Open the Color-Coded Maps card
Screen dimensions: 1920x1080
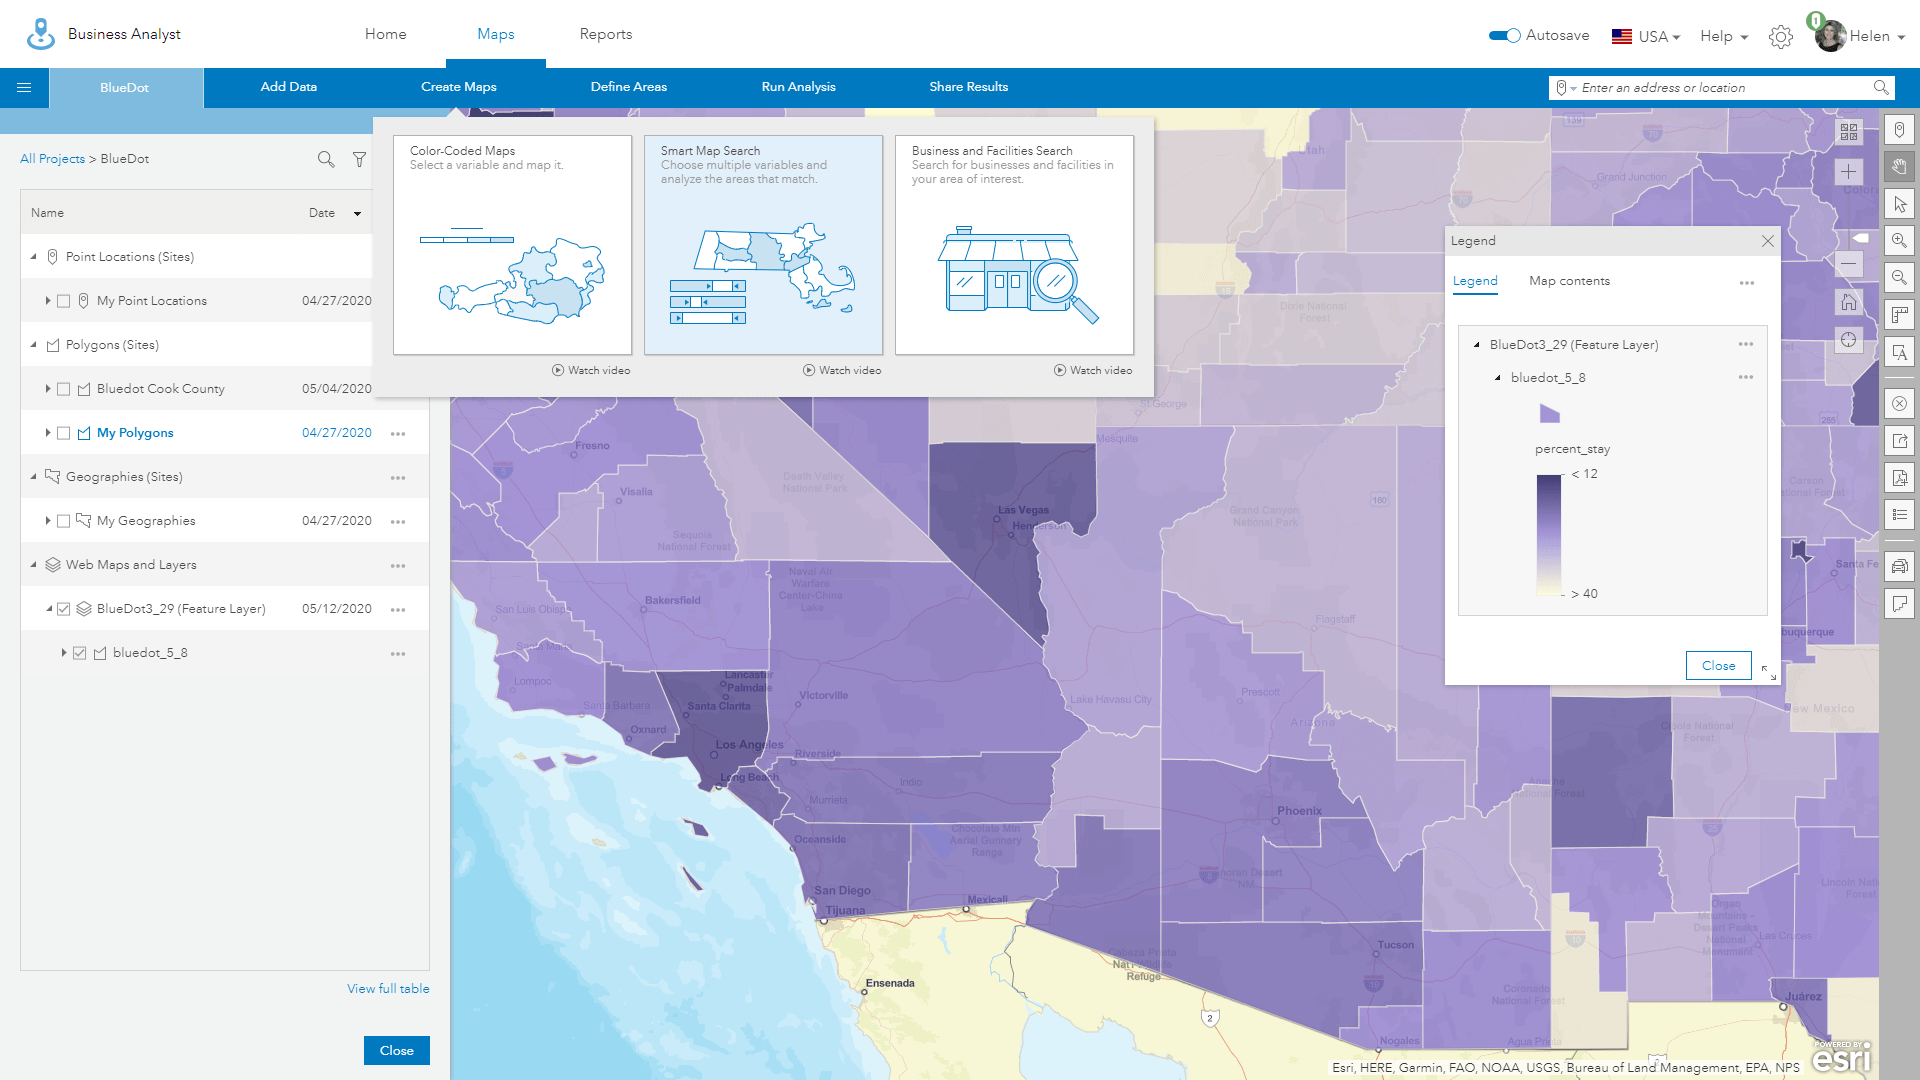[x=513, y=245]
